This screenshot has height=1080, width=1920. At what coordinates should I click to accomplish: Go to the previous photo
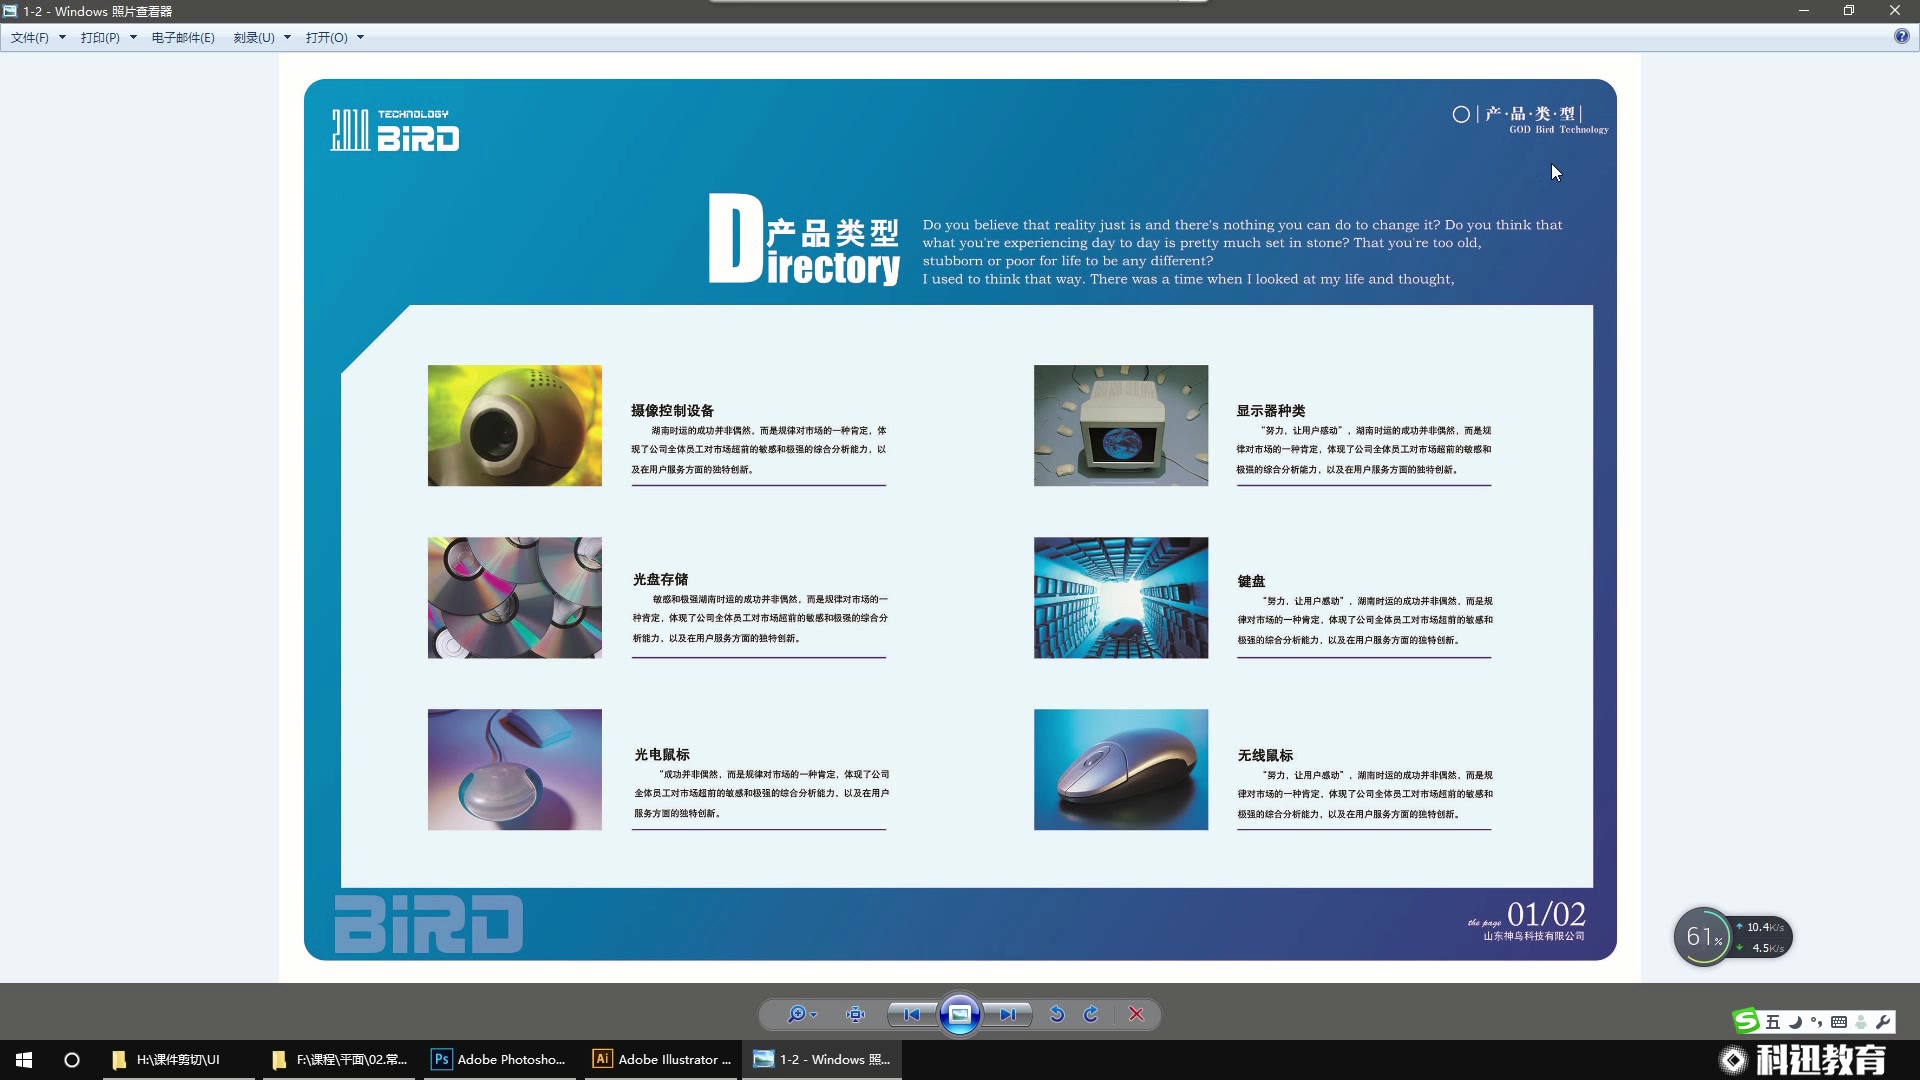click(911, 1014)
